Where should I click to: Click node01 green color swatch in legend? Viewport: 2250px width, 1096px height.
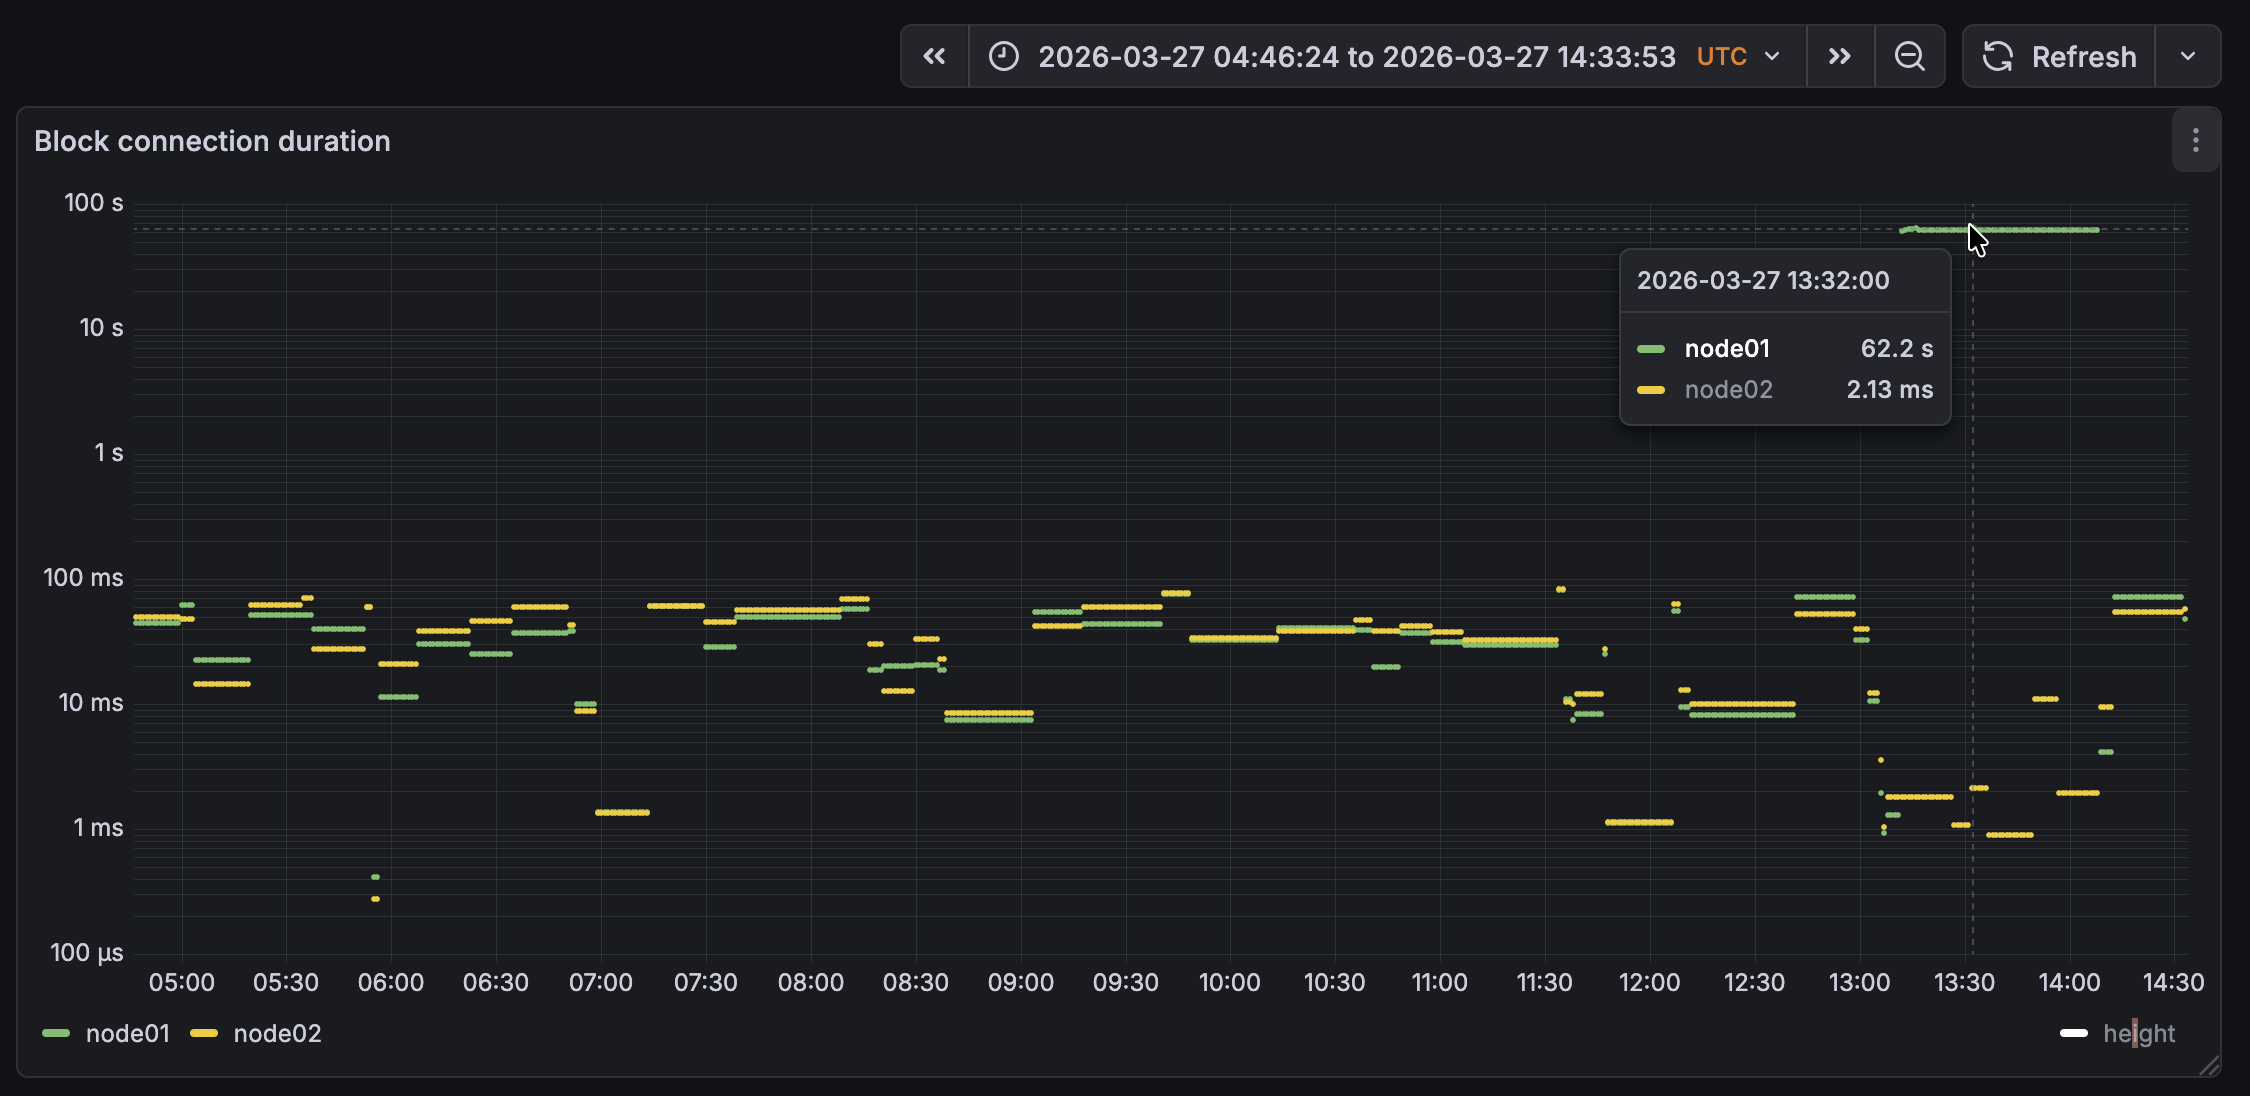(x=56, y=1033)
